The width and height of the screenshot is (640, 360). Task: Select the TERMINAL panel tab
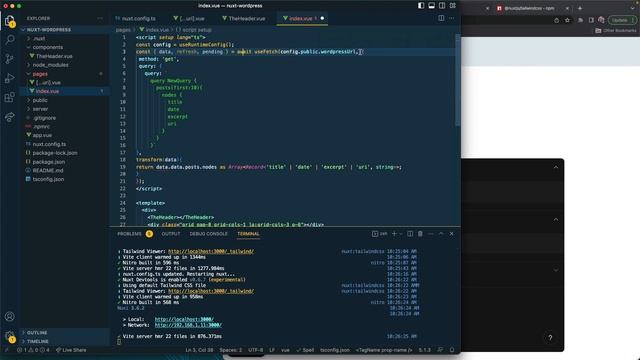248,234
